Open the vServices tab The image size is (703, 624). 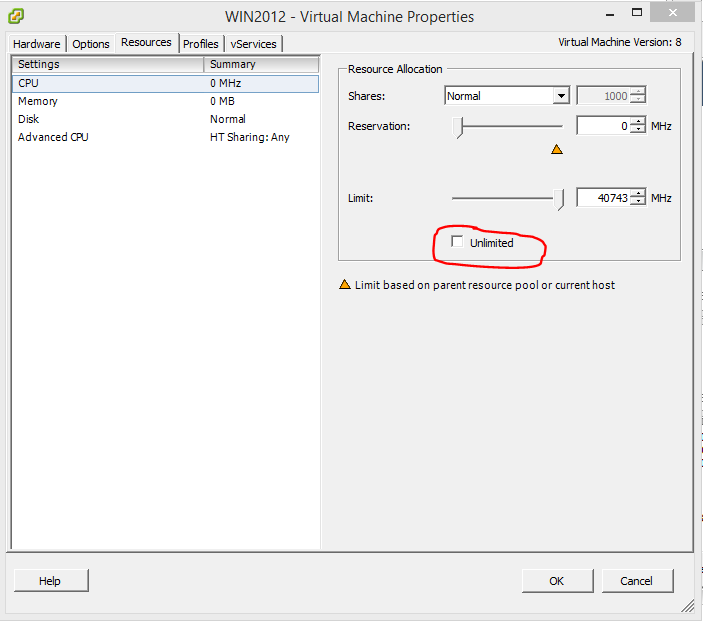tap(254, 44)
